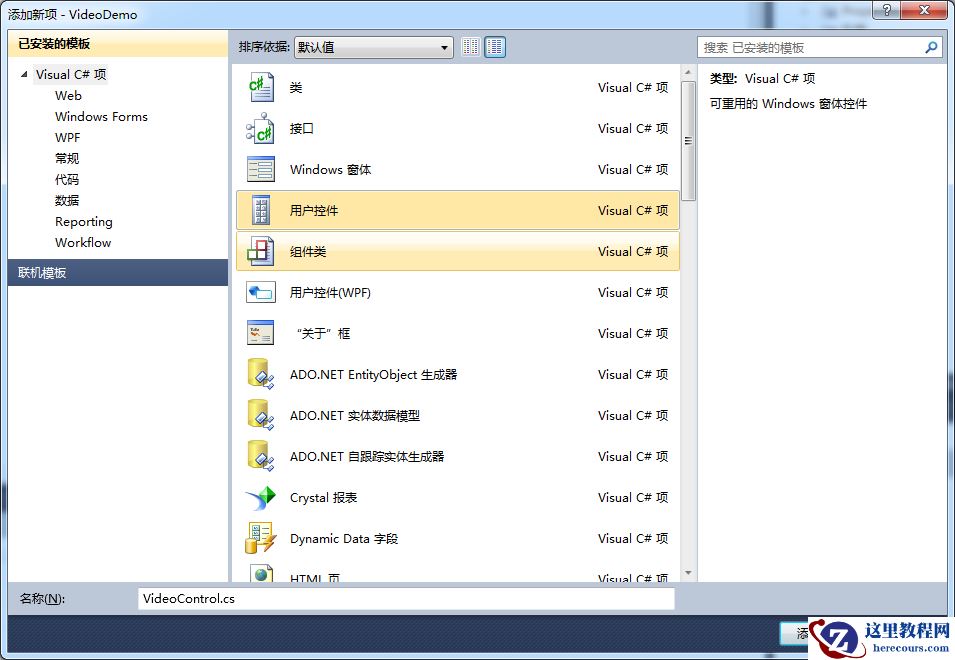Select the ADO.NET 实体数据模型 text

[354, 415]
